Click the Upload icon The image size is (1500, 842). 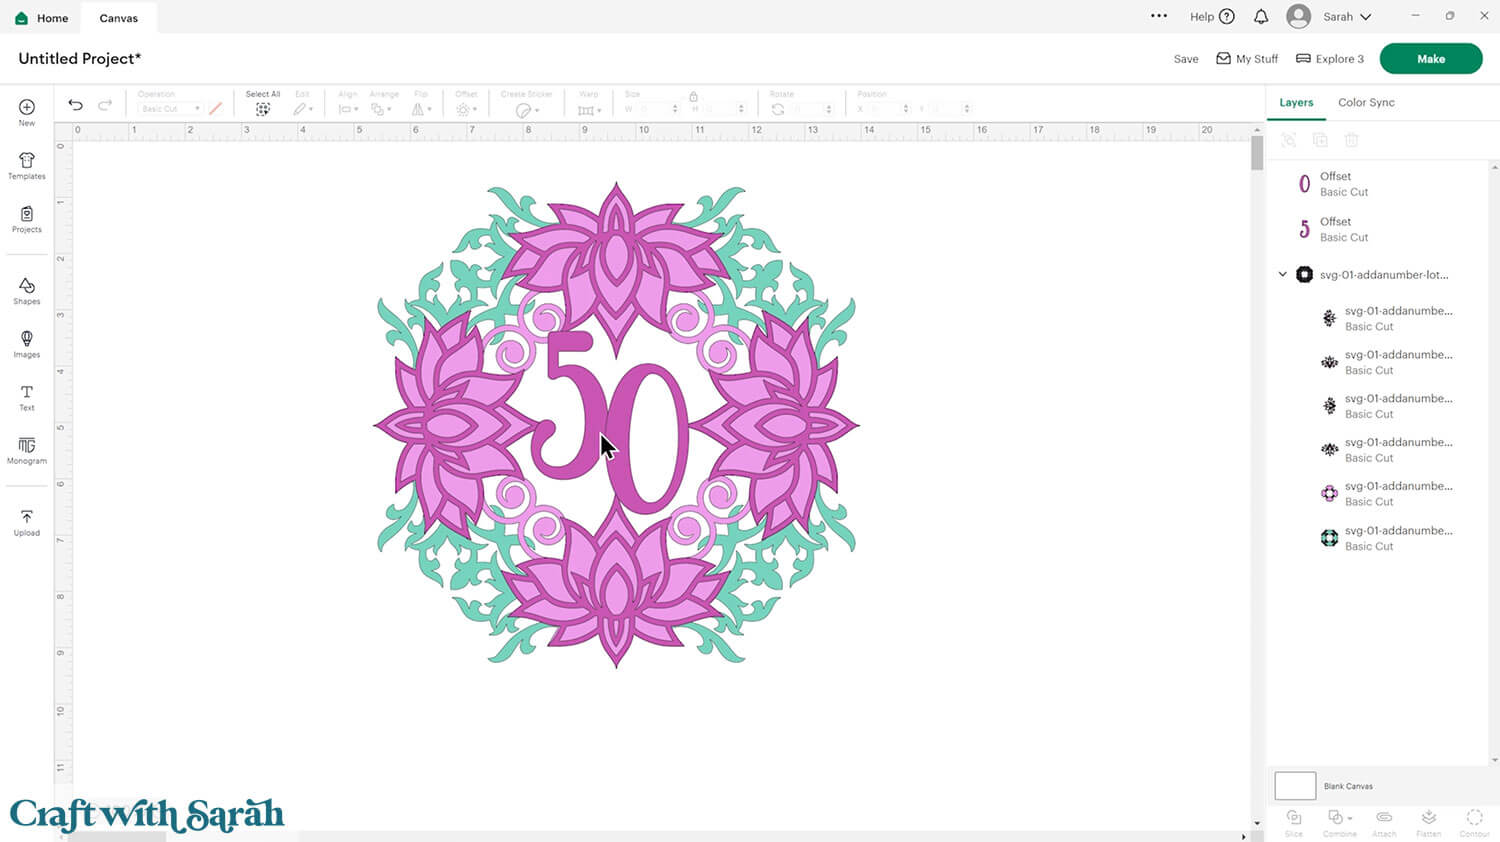pos(27,522)
